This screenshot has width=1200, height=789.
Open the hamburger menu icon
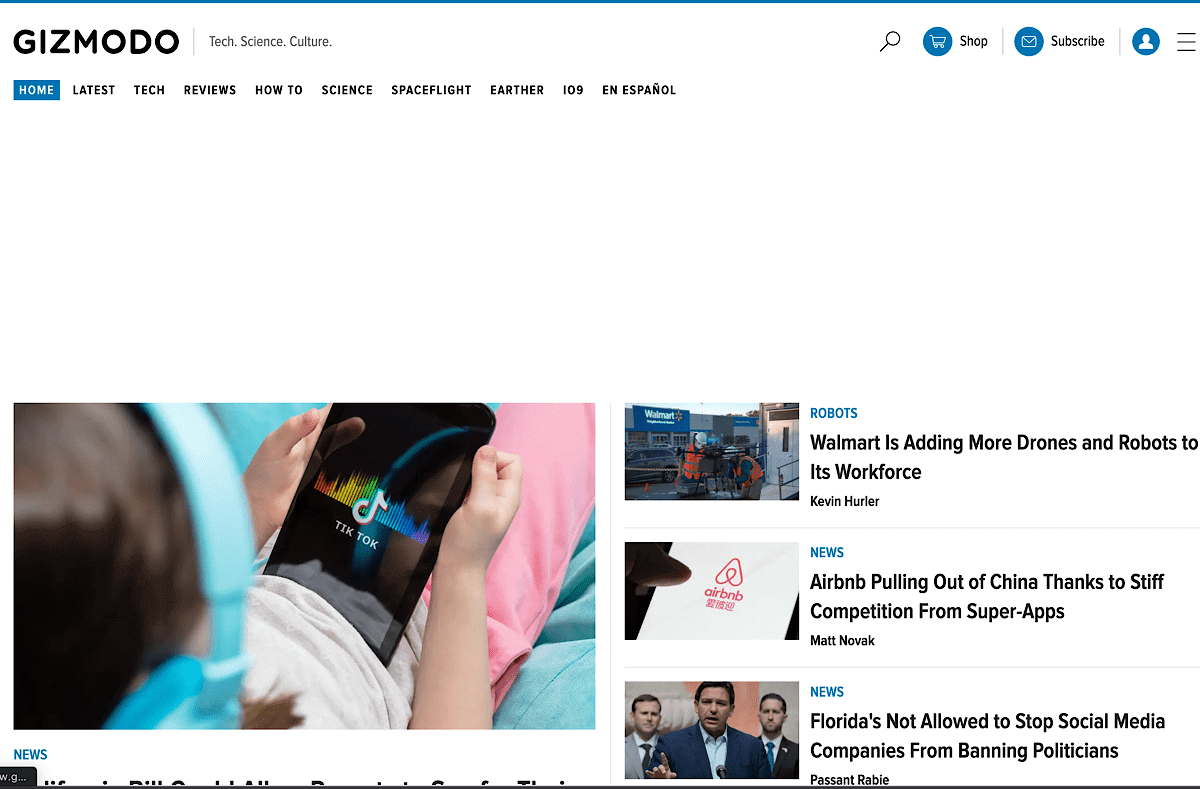pyautogui.click(x=1186, y=41)
